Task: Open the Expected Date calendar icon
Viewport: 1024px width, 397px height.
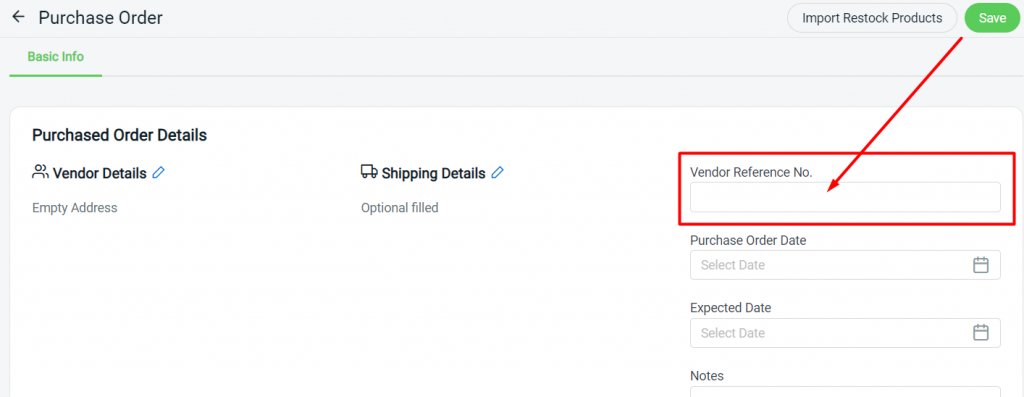Action: [x=981, y=332]
